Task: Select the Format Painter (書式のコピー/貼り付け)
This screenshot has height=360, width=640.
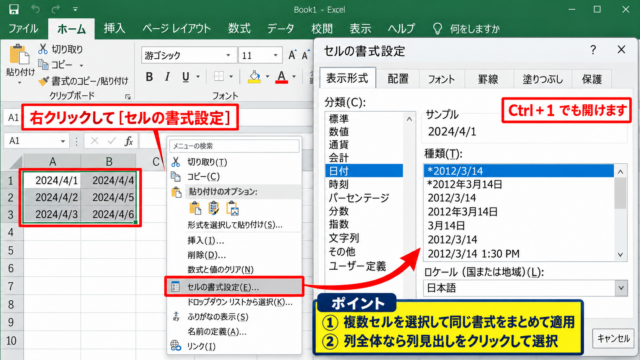Action: pos(84,81)
